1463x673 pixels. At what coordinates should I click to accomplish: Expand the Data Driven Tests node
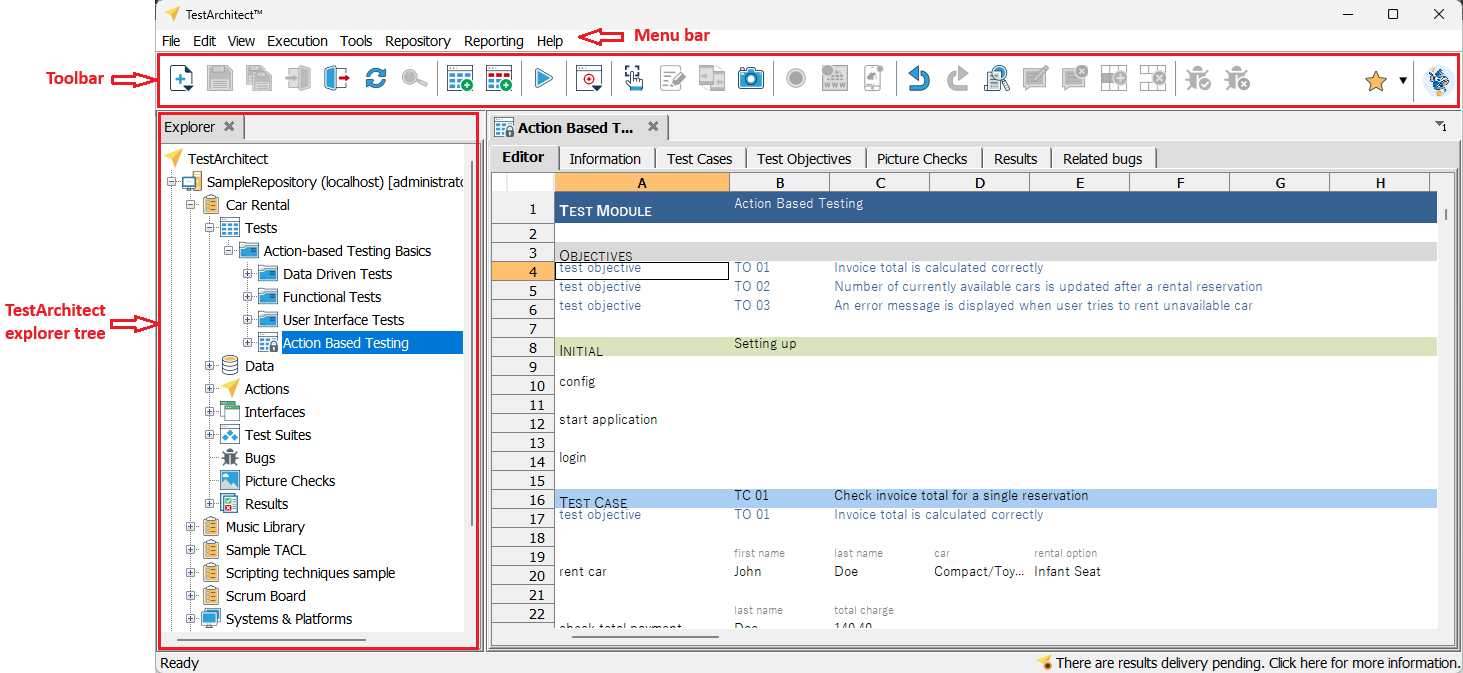[248, 274]
